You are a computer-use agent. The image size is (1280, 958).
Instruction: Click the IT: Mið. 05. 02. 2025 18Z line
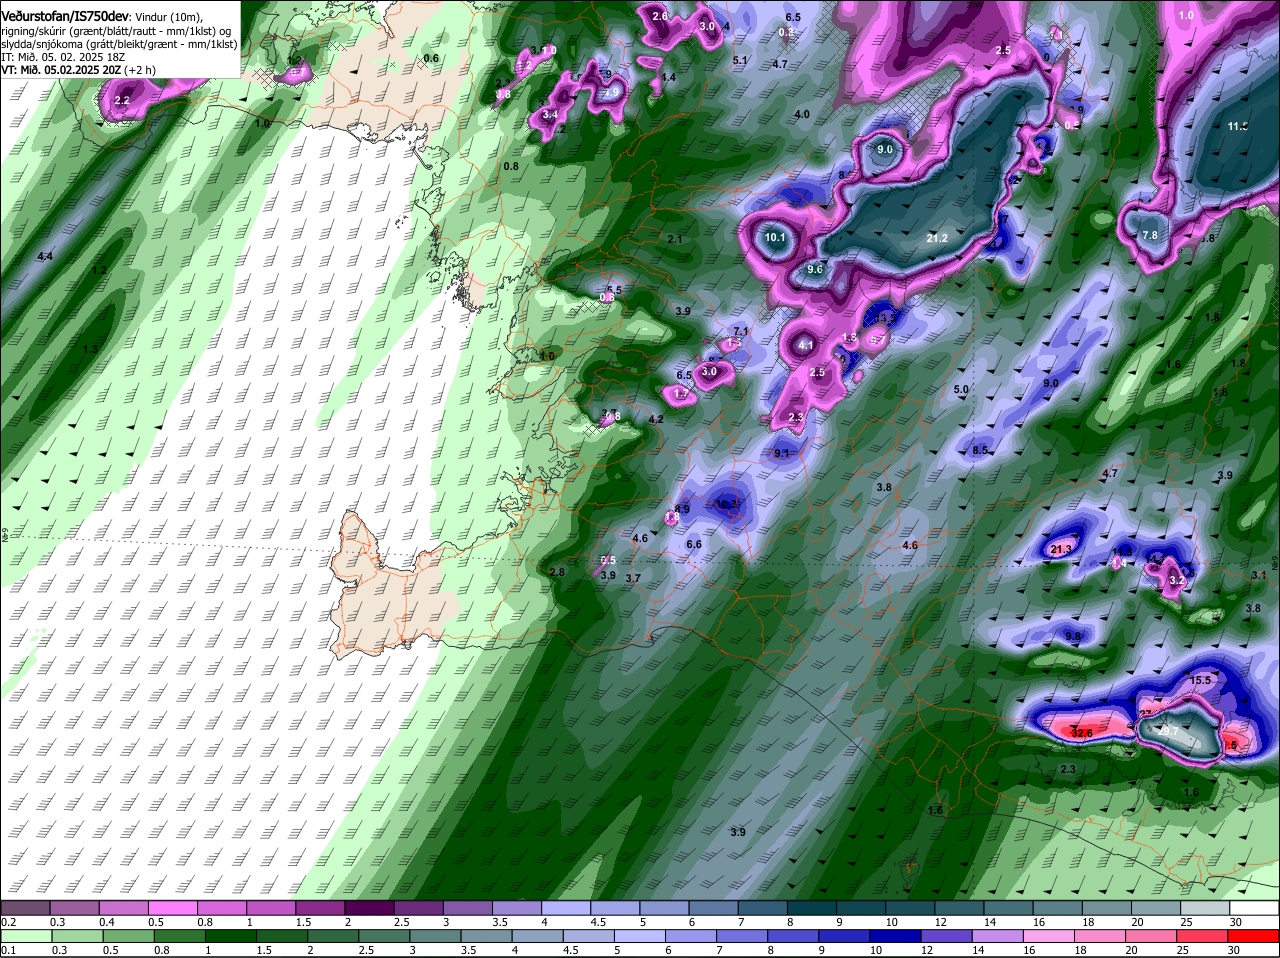[63, 57]
